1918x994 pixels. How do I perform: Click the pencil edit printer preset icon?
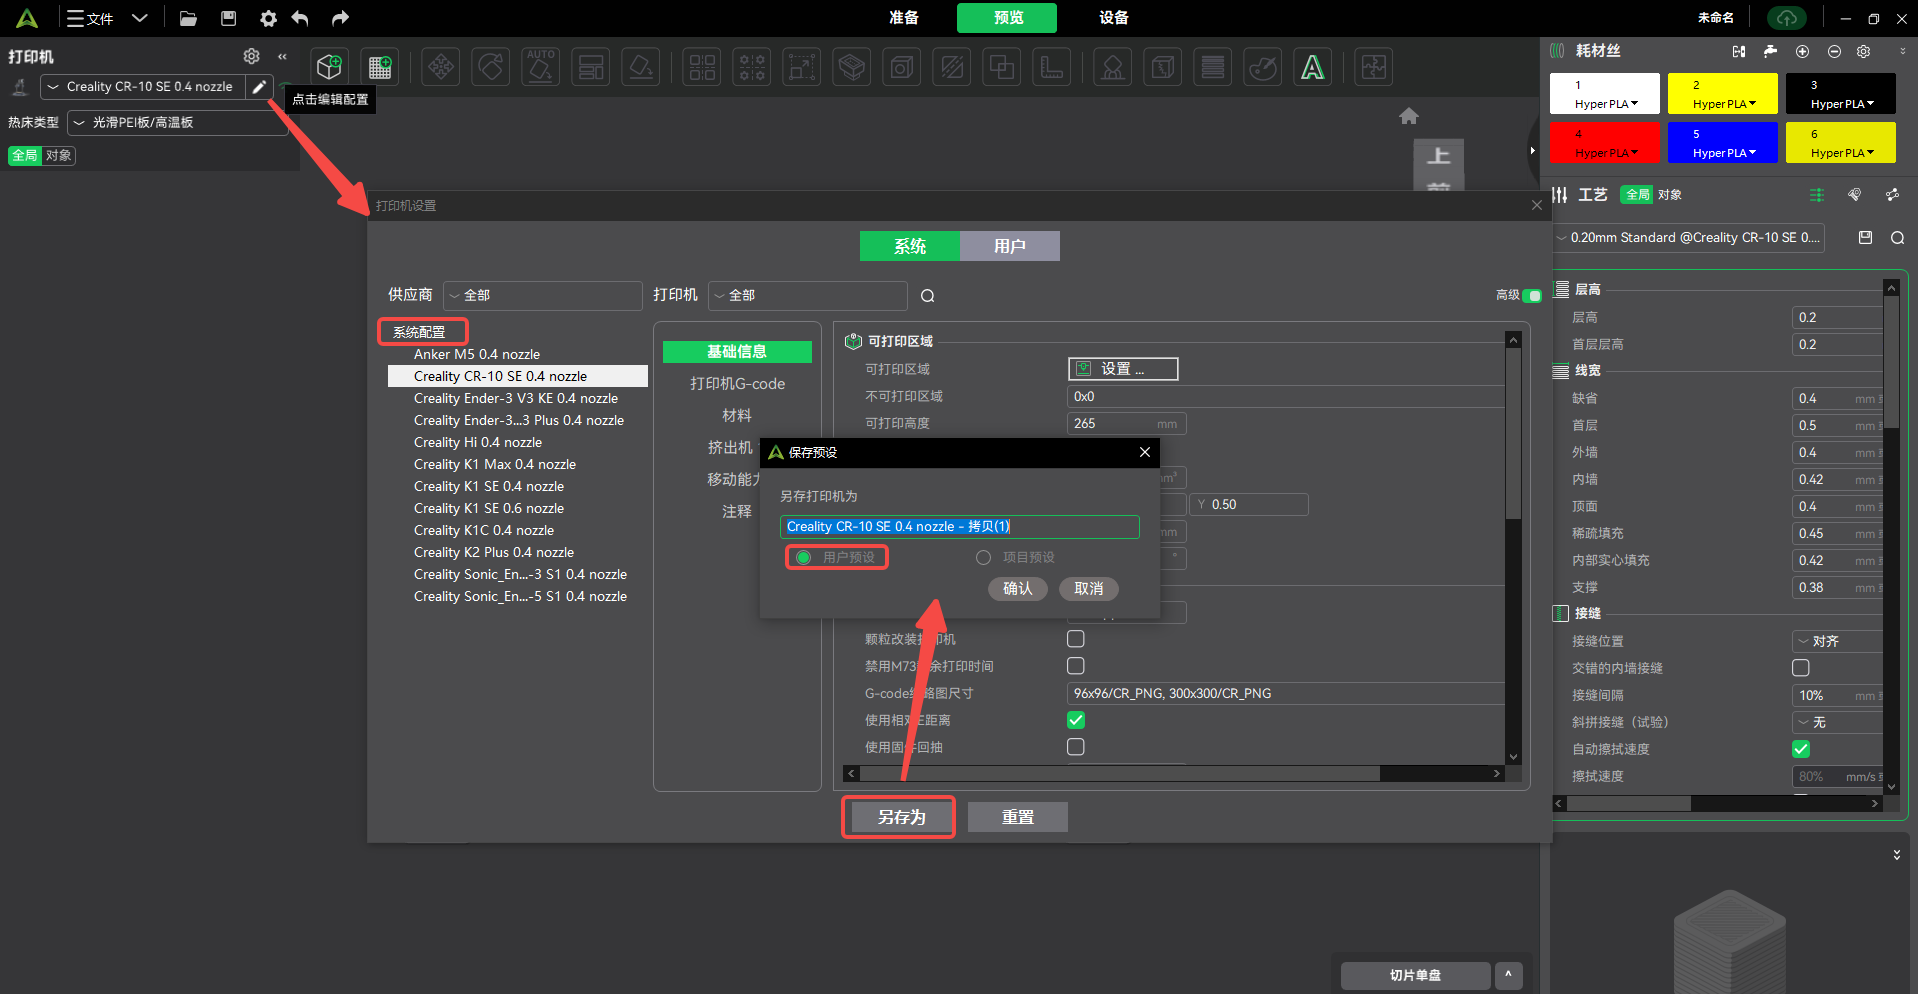click(259, 87)
